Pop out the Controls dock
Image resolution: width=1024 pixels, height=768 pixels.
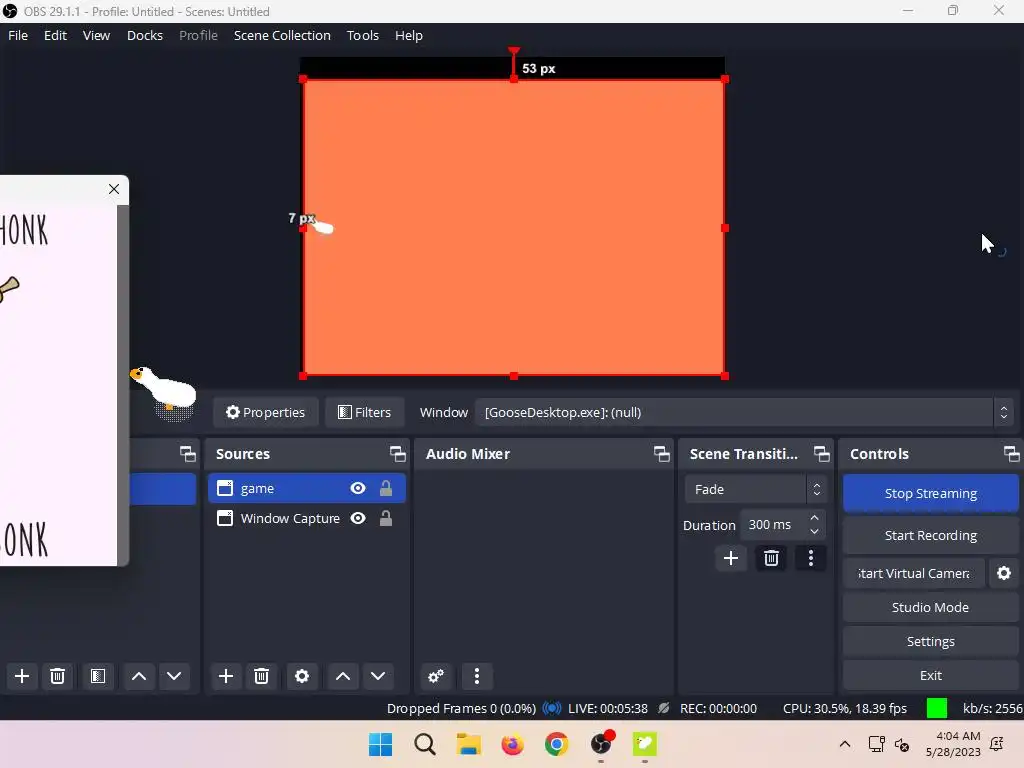[1011, 454]
